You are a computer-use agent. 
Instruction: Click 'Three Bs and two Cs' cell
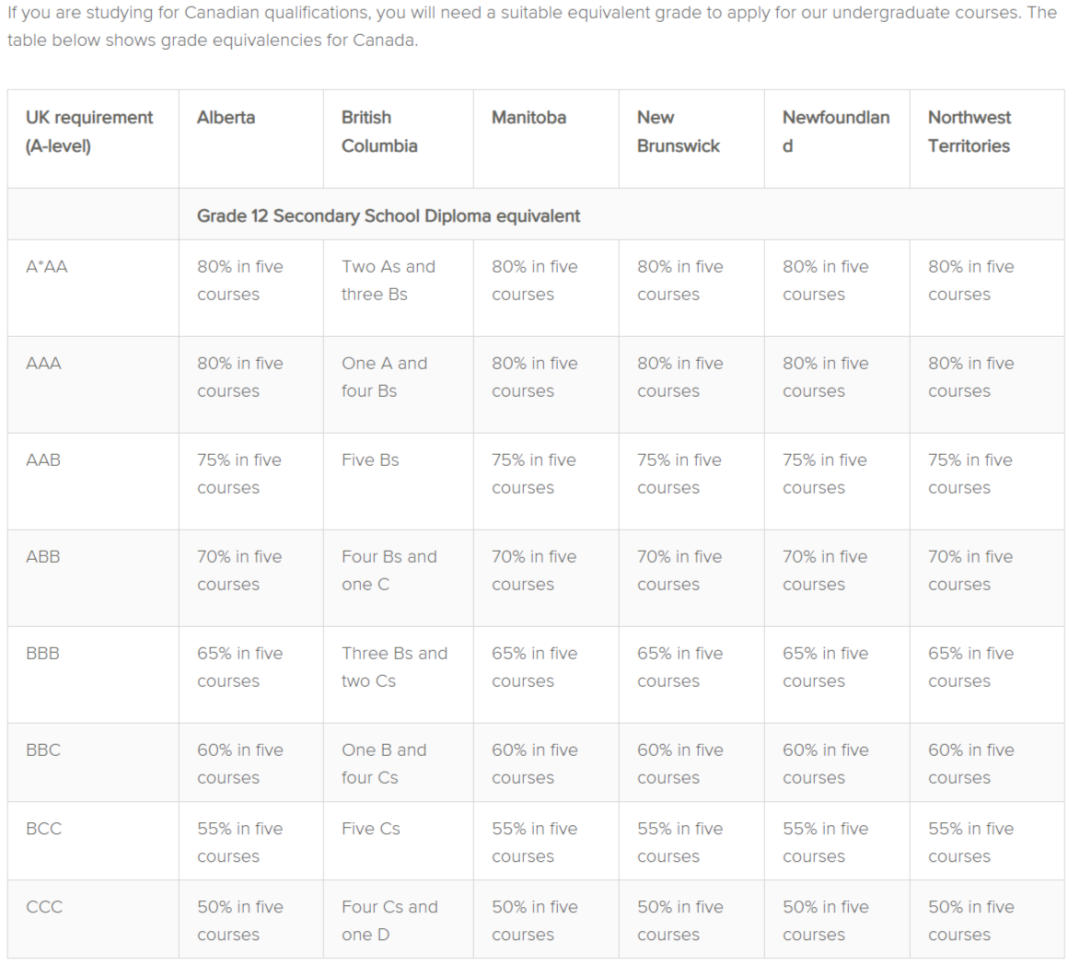pyautogui.click(x=398, y=674)
